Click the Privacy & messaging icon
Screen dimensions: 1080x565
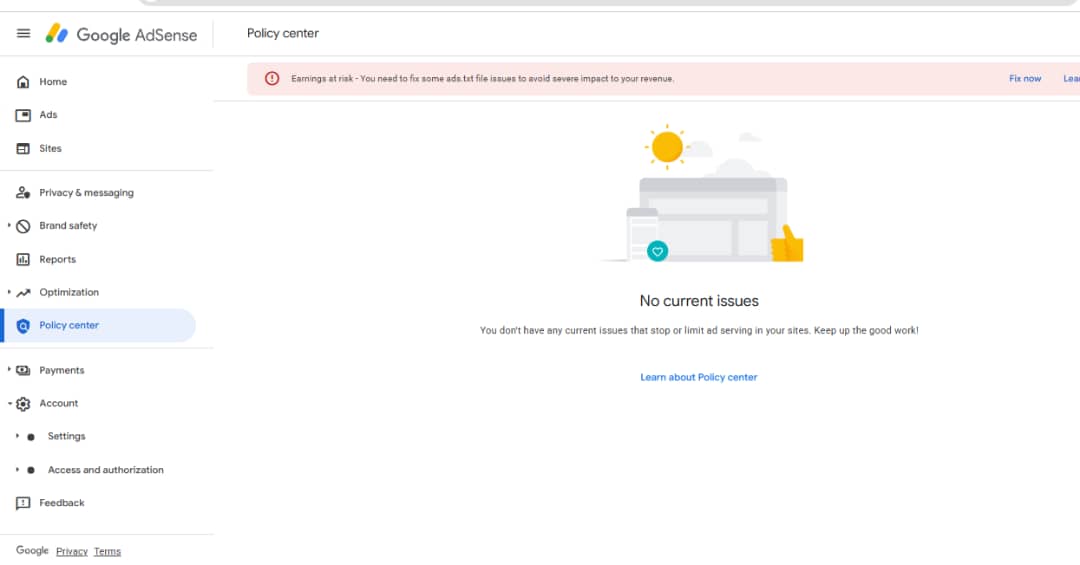[x=23, y=193]
